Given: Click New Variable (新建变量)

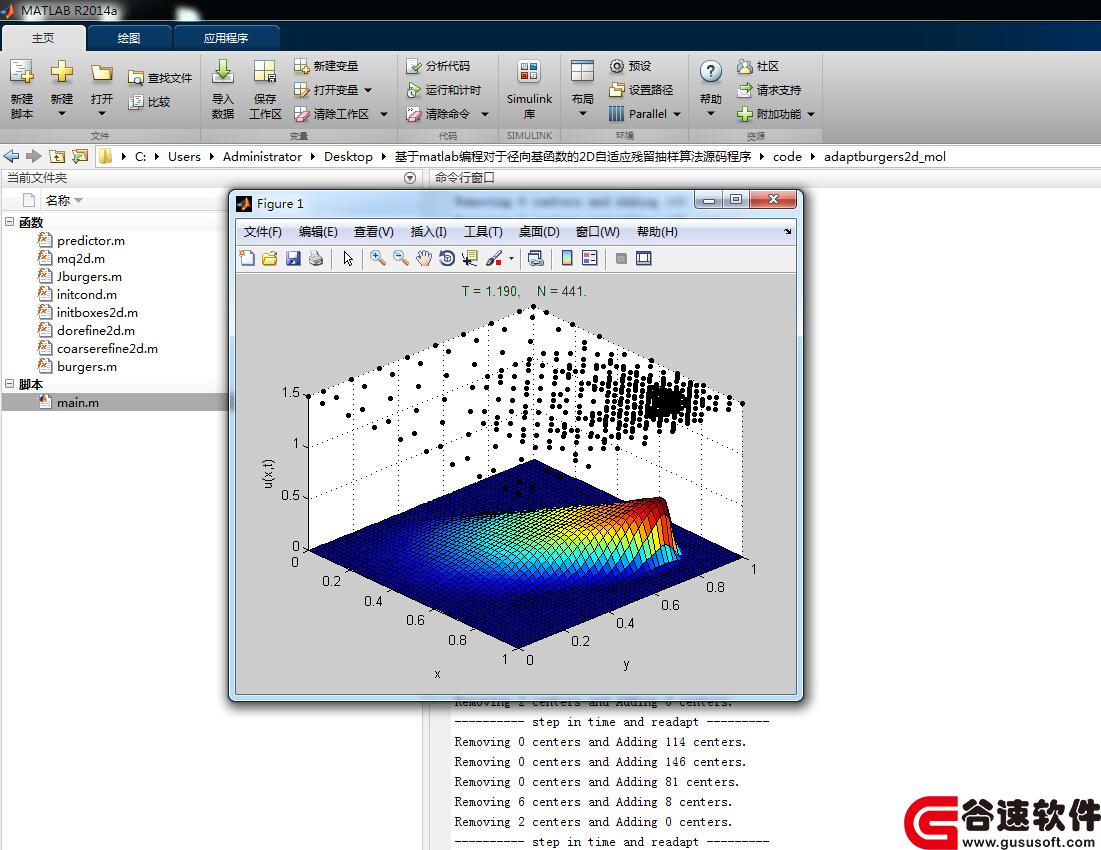Looking at the screenshot, I should [327, 66].
